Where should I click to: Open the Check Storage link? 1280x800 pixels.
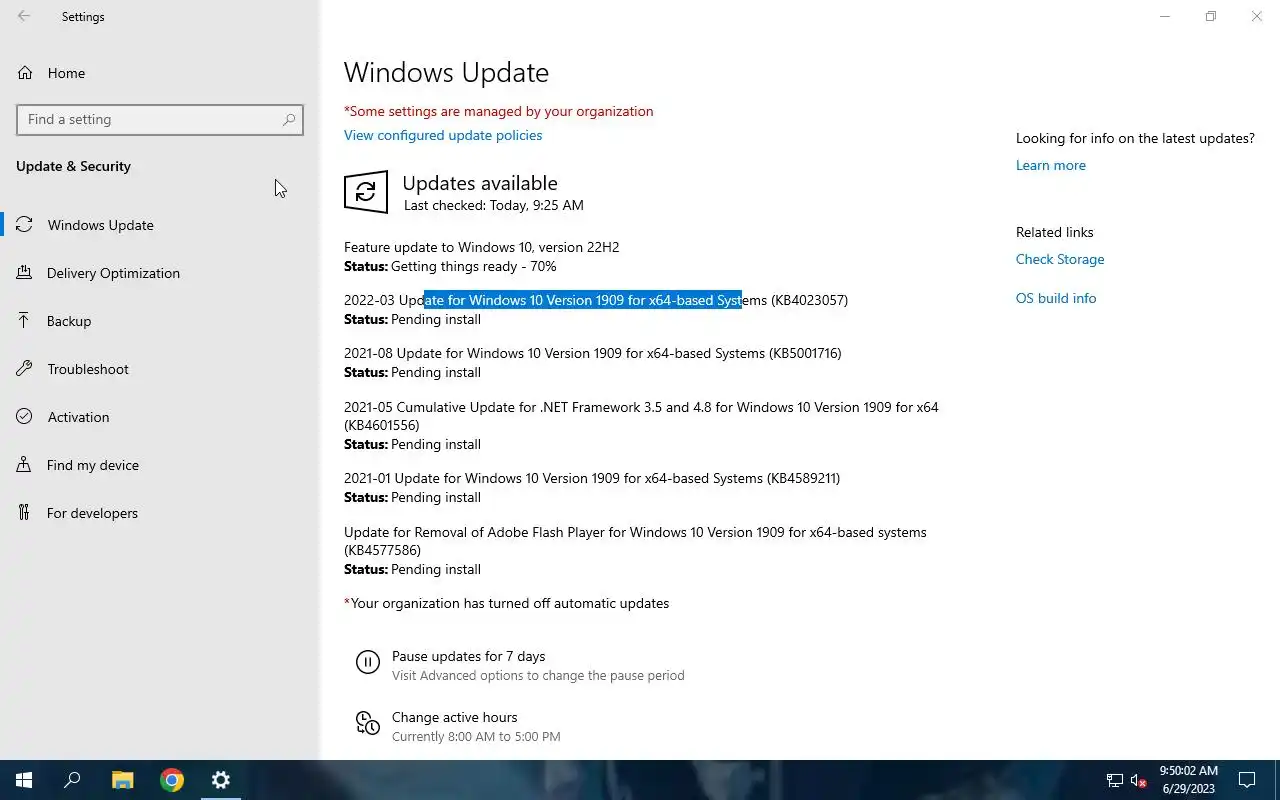click(x=1060, y=259)
